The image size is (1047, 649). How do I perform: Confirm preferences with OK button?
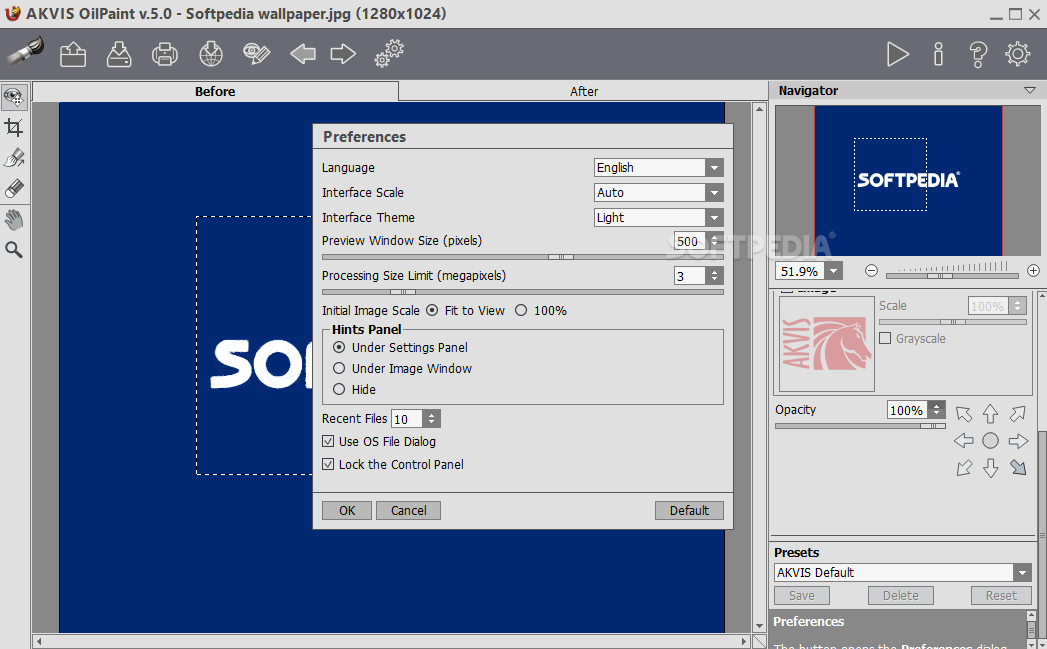click(347, 510)
